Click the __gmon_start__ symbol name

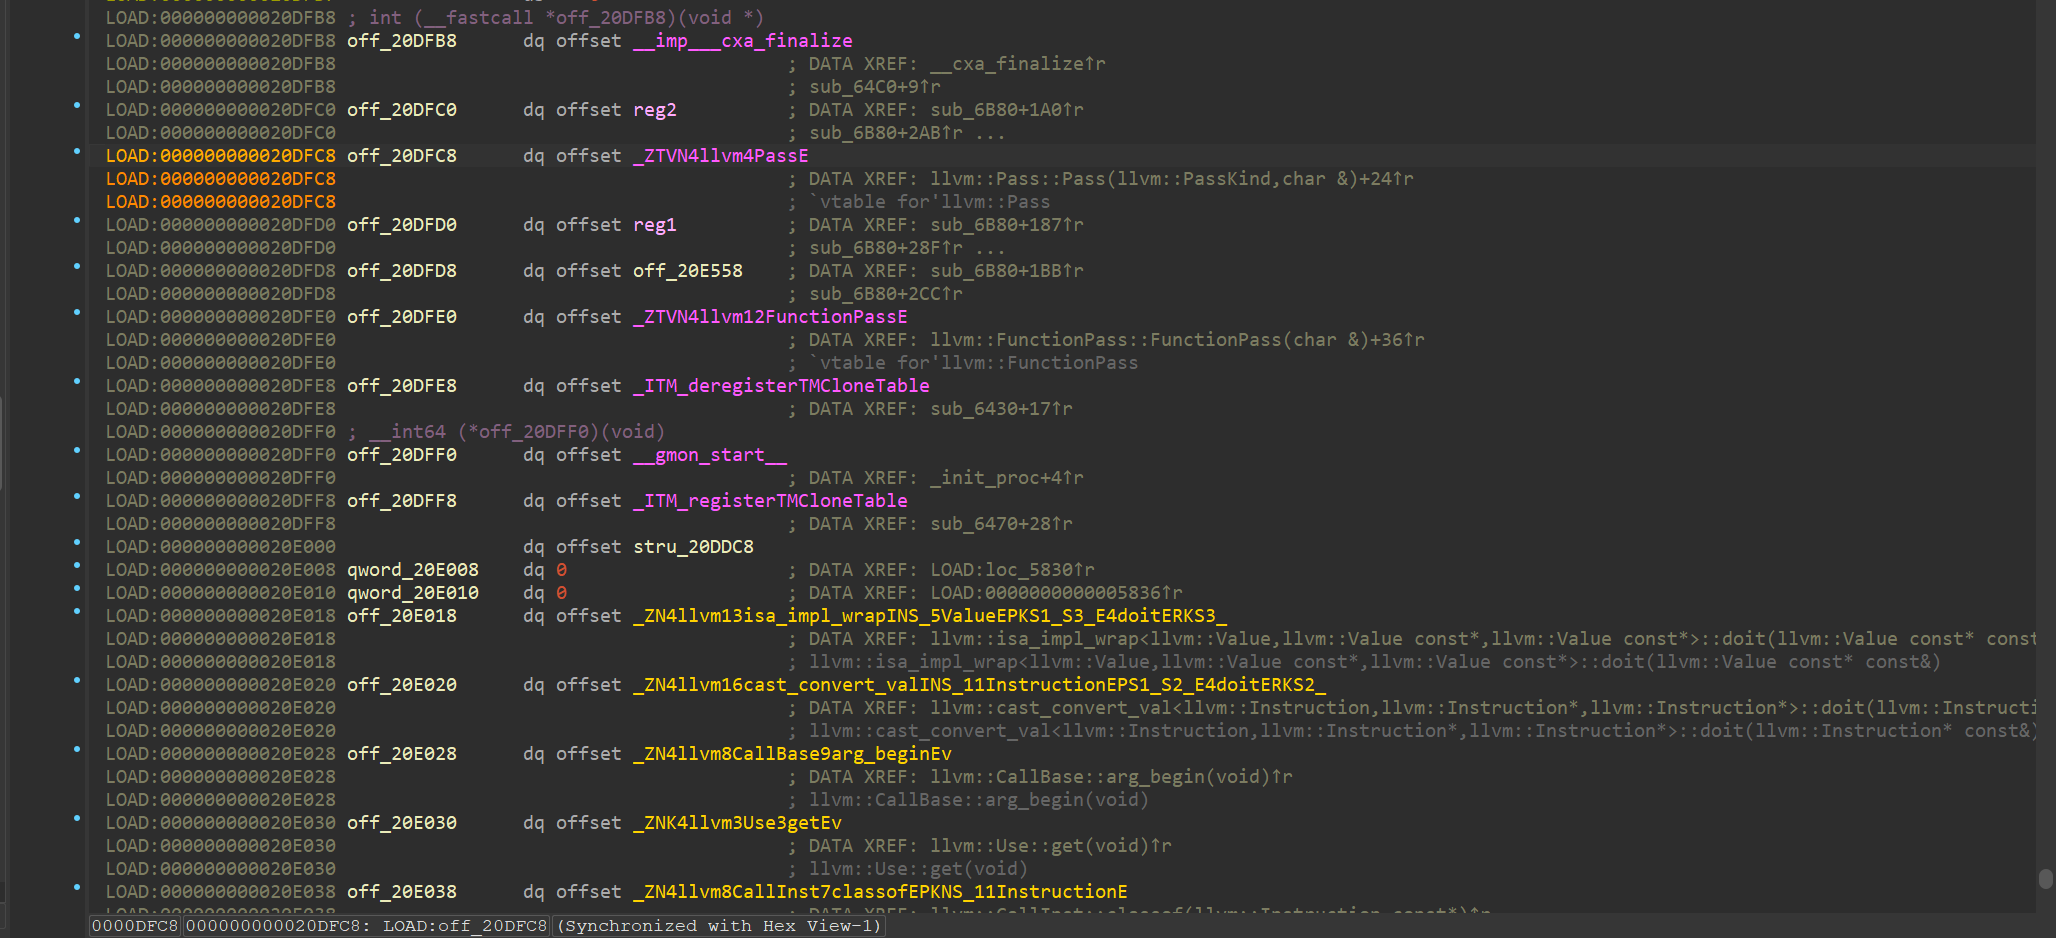(x=709, y=455)
